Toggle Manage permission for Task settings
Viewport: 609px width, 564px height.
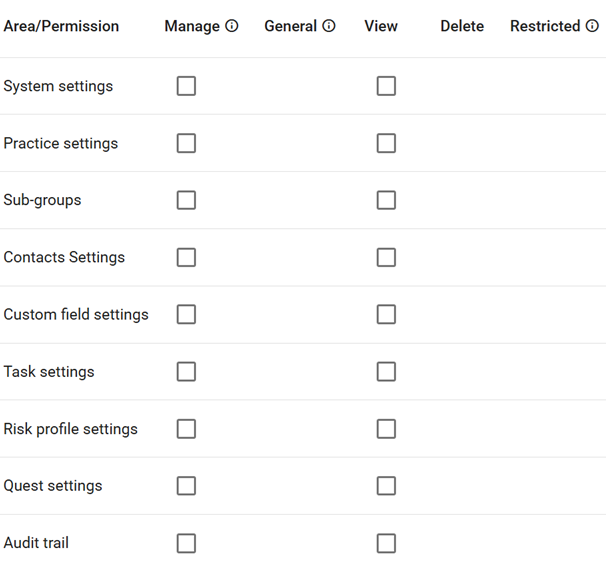[x=186, y=371]
